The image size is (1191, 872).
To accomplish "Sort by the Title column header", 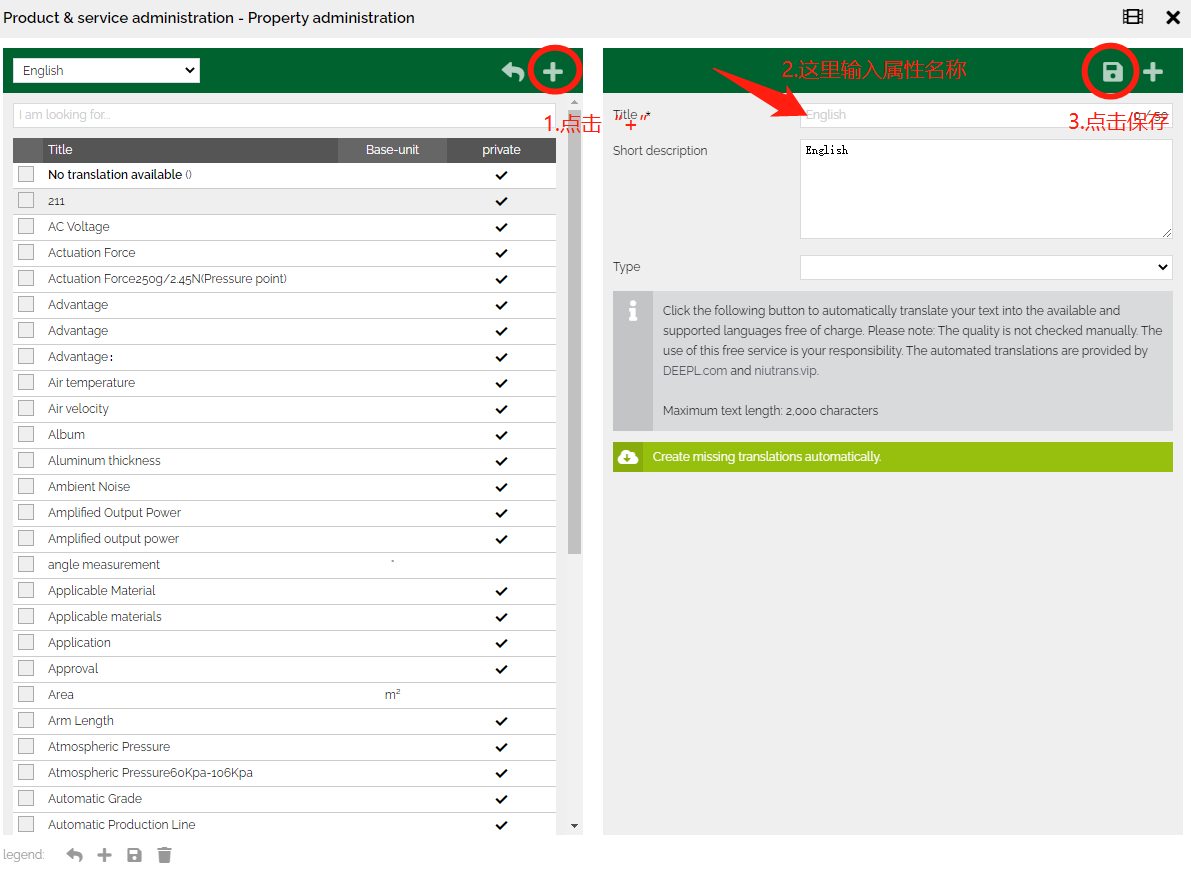I will coord(61,150).
